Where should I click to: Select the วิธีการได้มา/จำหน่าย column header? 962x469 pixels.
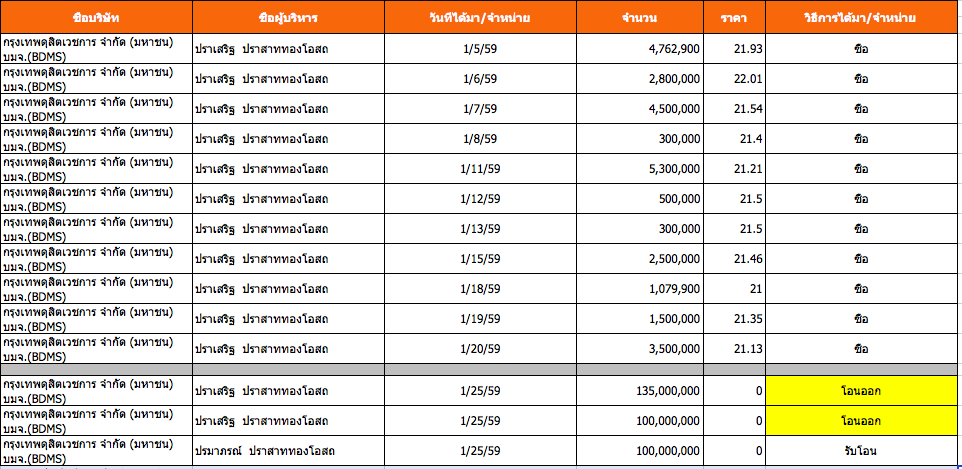click(862, 18)
